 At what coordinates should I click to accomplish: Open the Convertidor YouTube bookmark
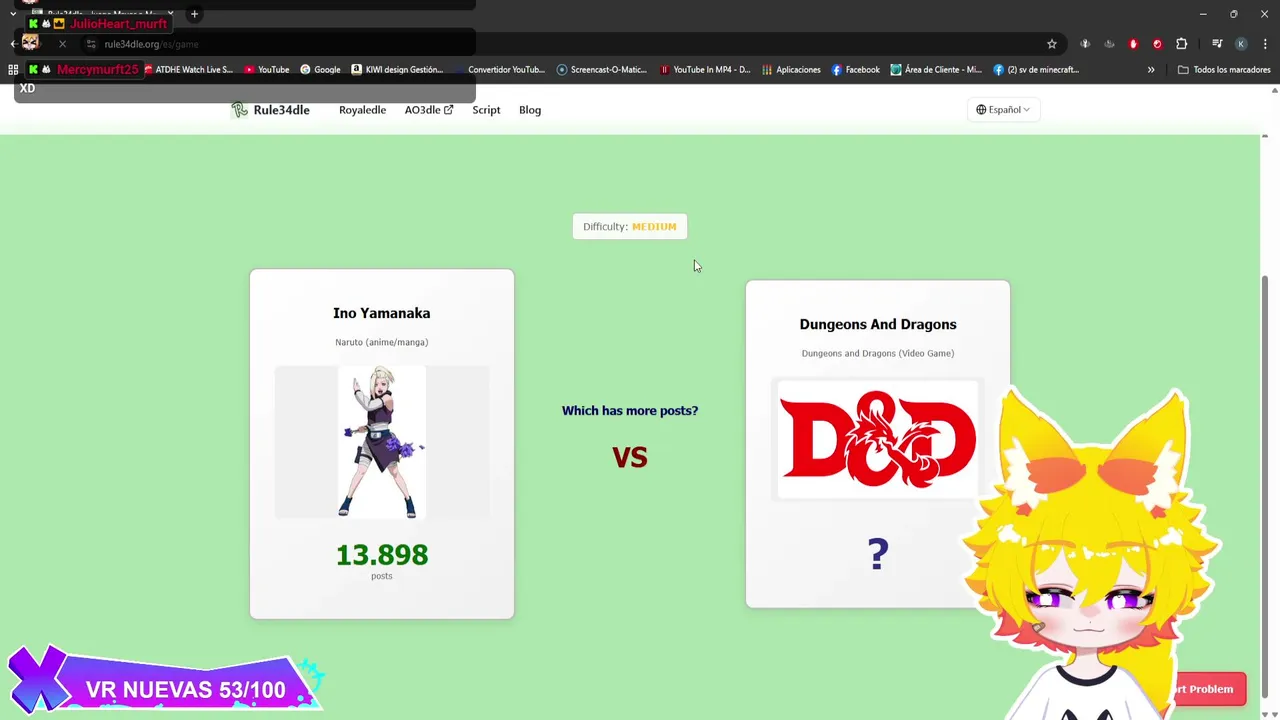click(x=500, y=70)
